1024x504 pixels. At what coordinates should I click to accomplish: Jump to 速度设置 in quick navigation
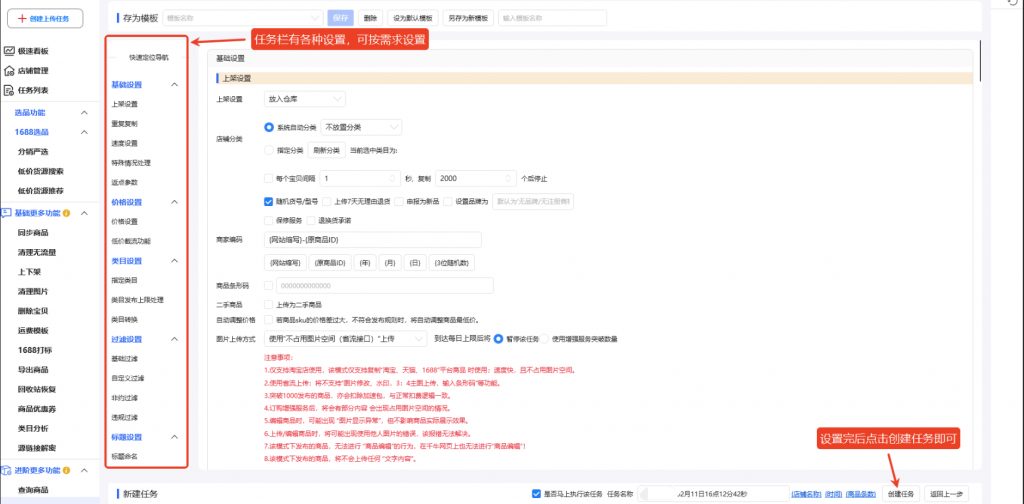[124, 143]
